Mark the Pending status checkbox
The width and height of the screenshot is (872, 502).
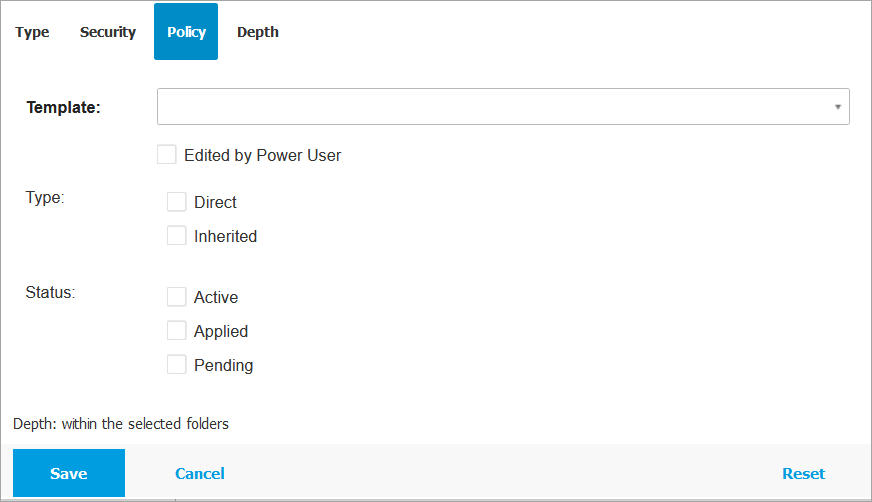177,365
